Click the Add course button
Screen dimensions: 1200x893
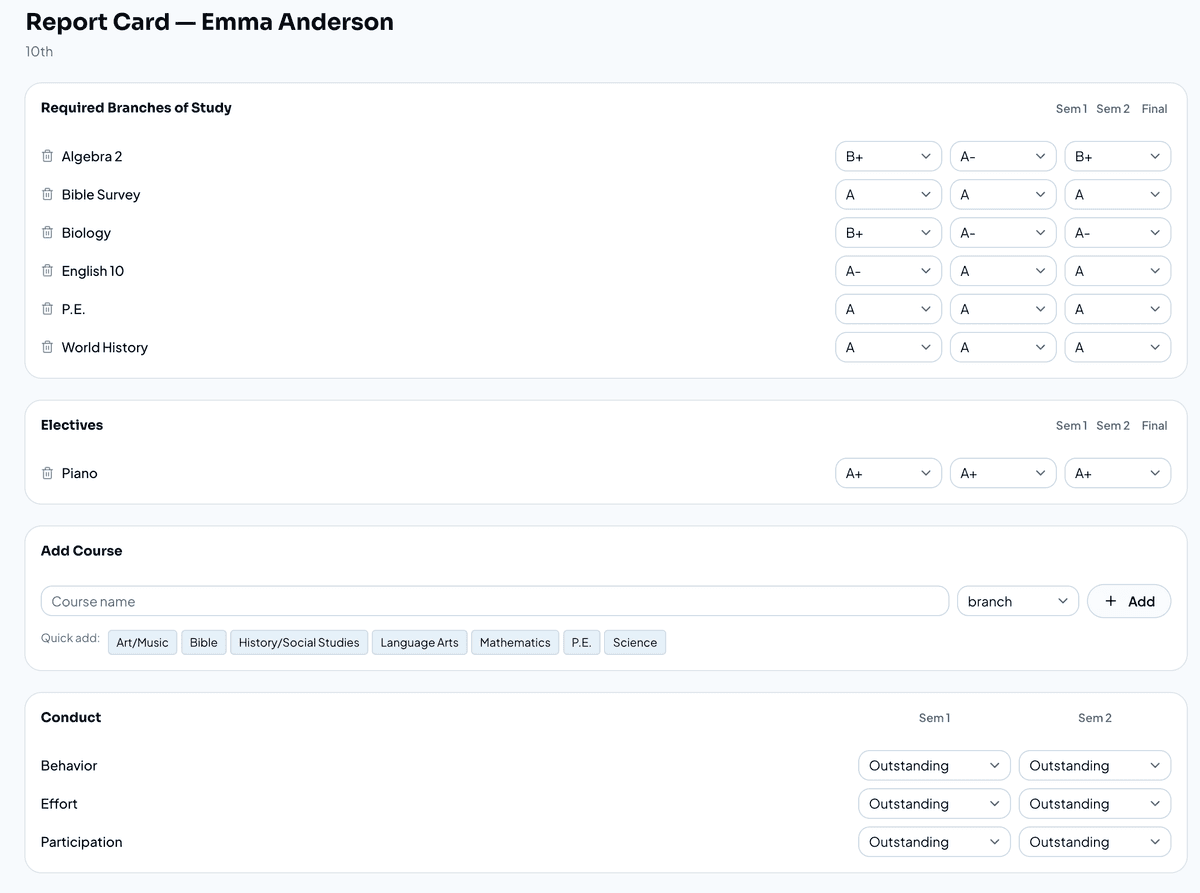[1128, 601]
